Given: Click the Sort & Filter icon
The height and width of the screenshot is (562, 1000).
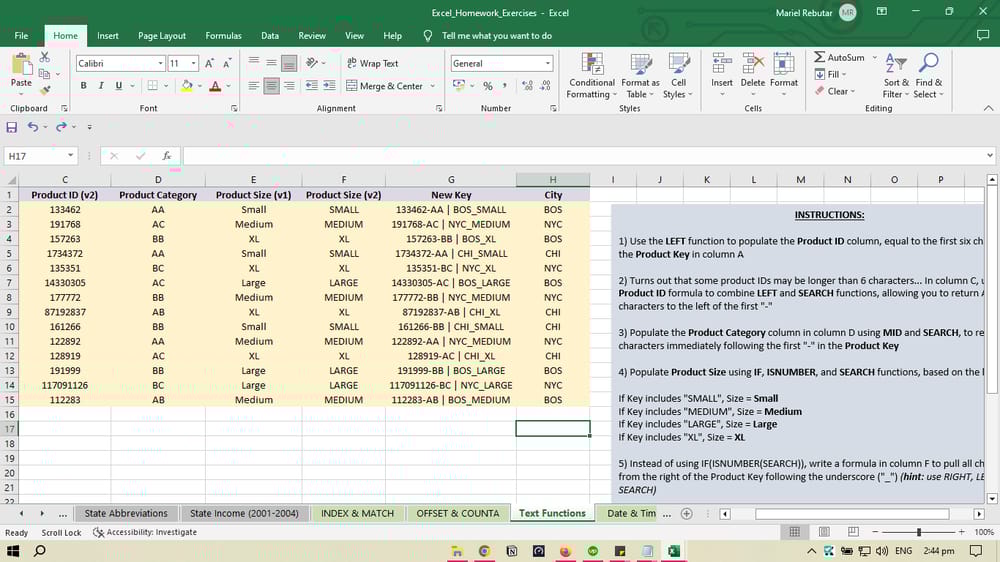Looking at the screenshot, I should 896,64.
